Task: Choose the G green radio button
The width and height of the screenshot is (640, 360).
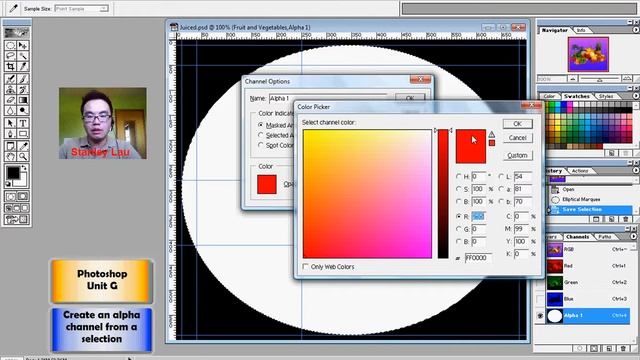Action: [x=458, y=229]
